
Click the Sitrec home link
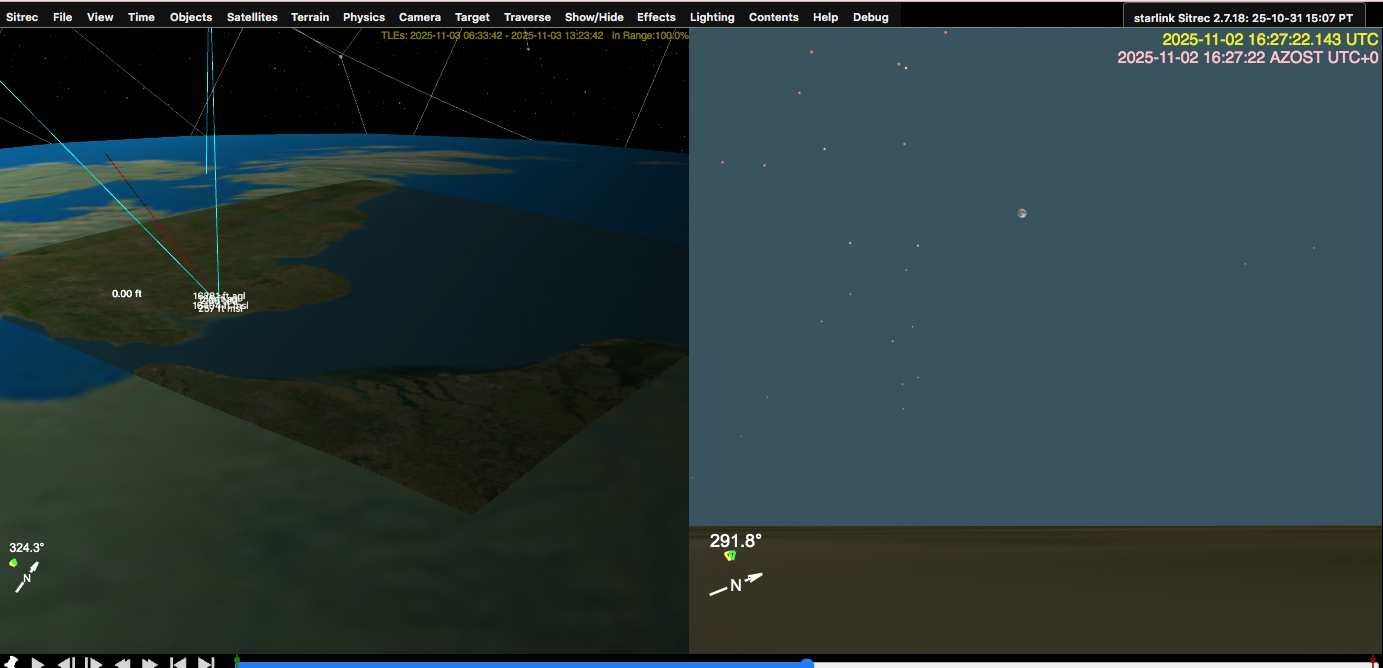point(22,17)
